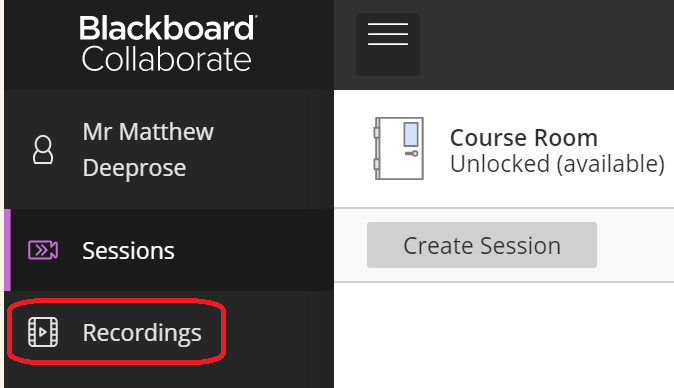Click the play triangle inside Recordings icon

43,332
